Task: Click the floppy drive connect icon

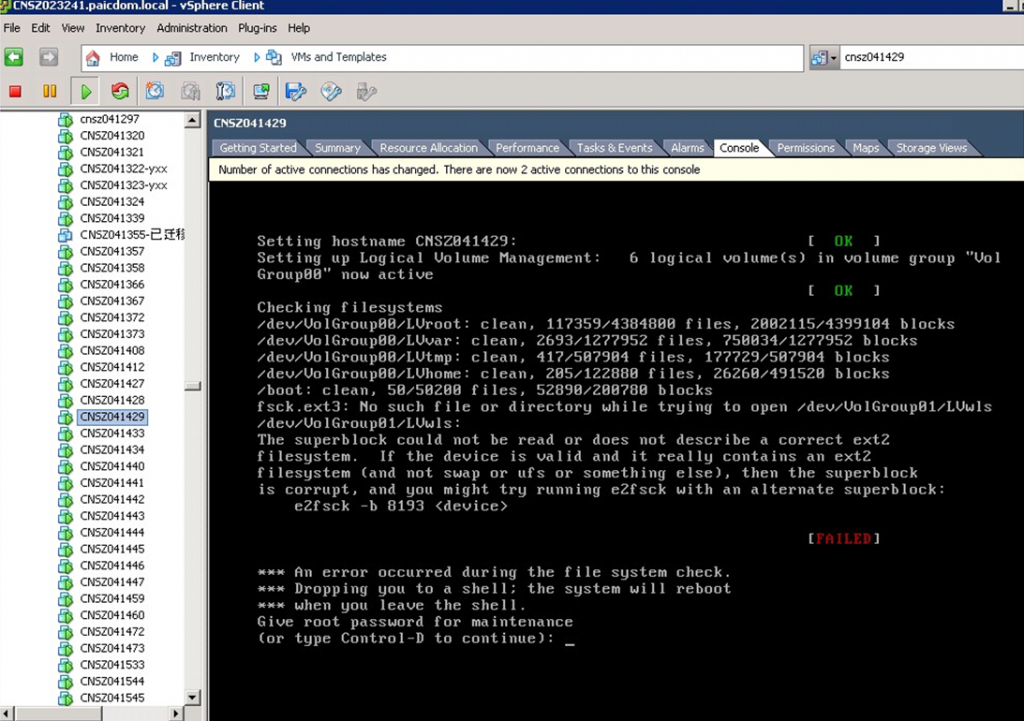Action: [x=296, y=91]
